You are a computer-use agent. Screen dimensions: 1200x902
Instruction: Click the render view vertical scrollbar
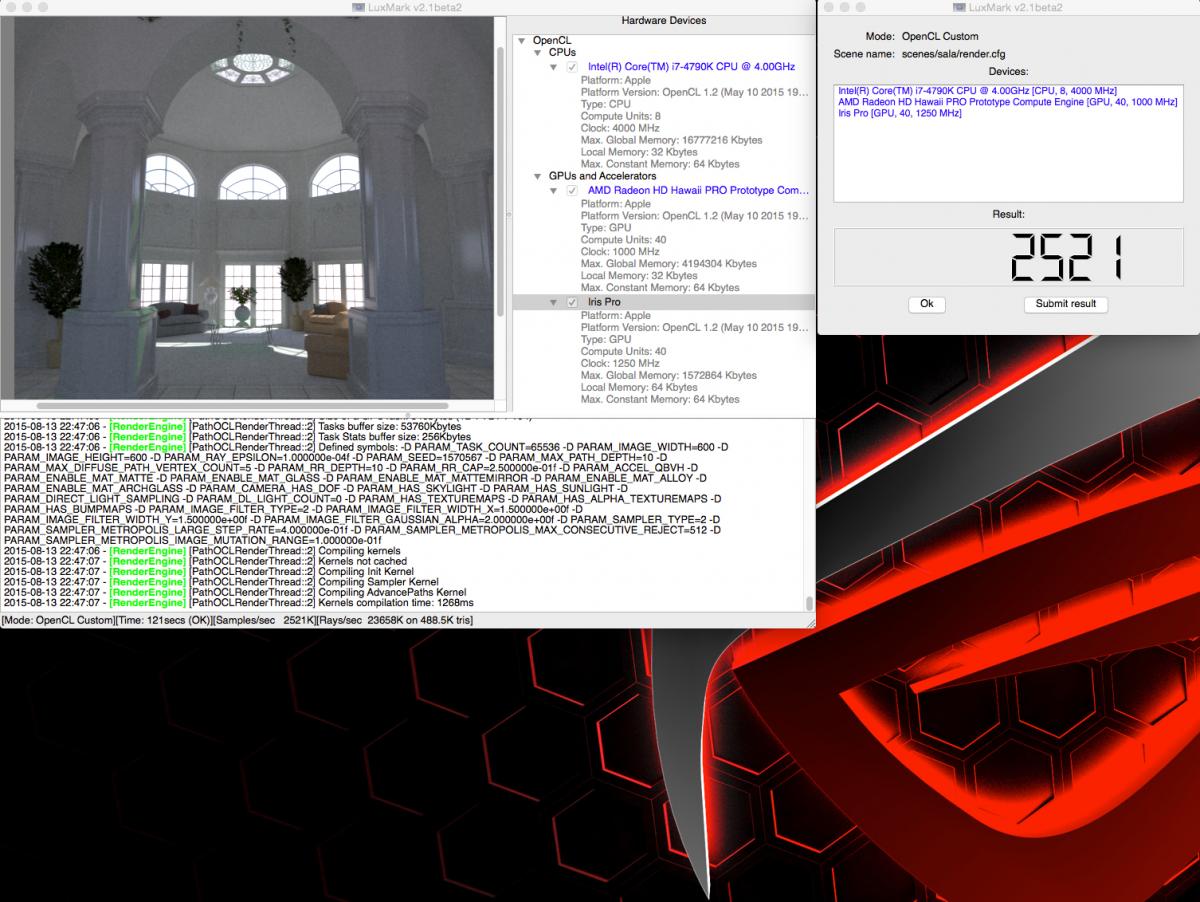[x=501, y=180]
